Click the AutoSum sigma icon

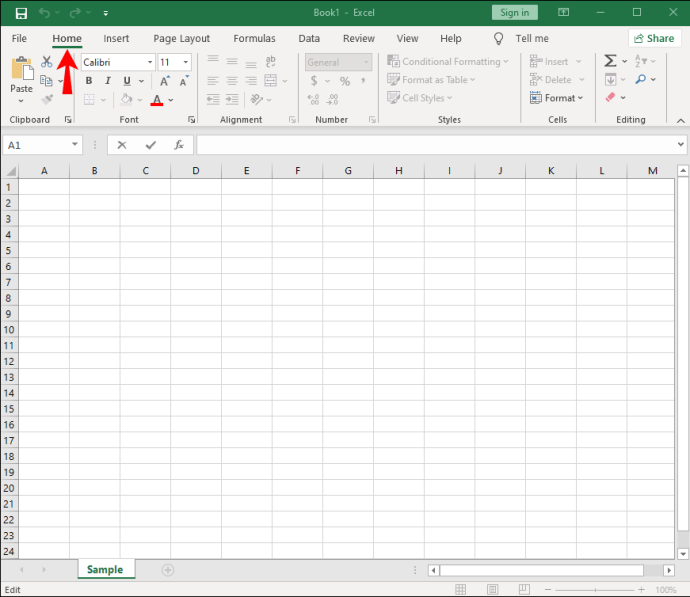click(610, 61)
